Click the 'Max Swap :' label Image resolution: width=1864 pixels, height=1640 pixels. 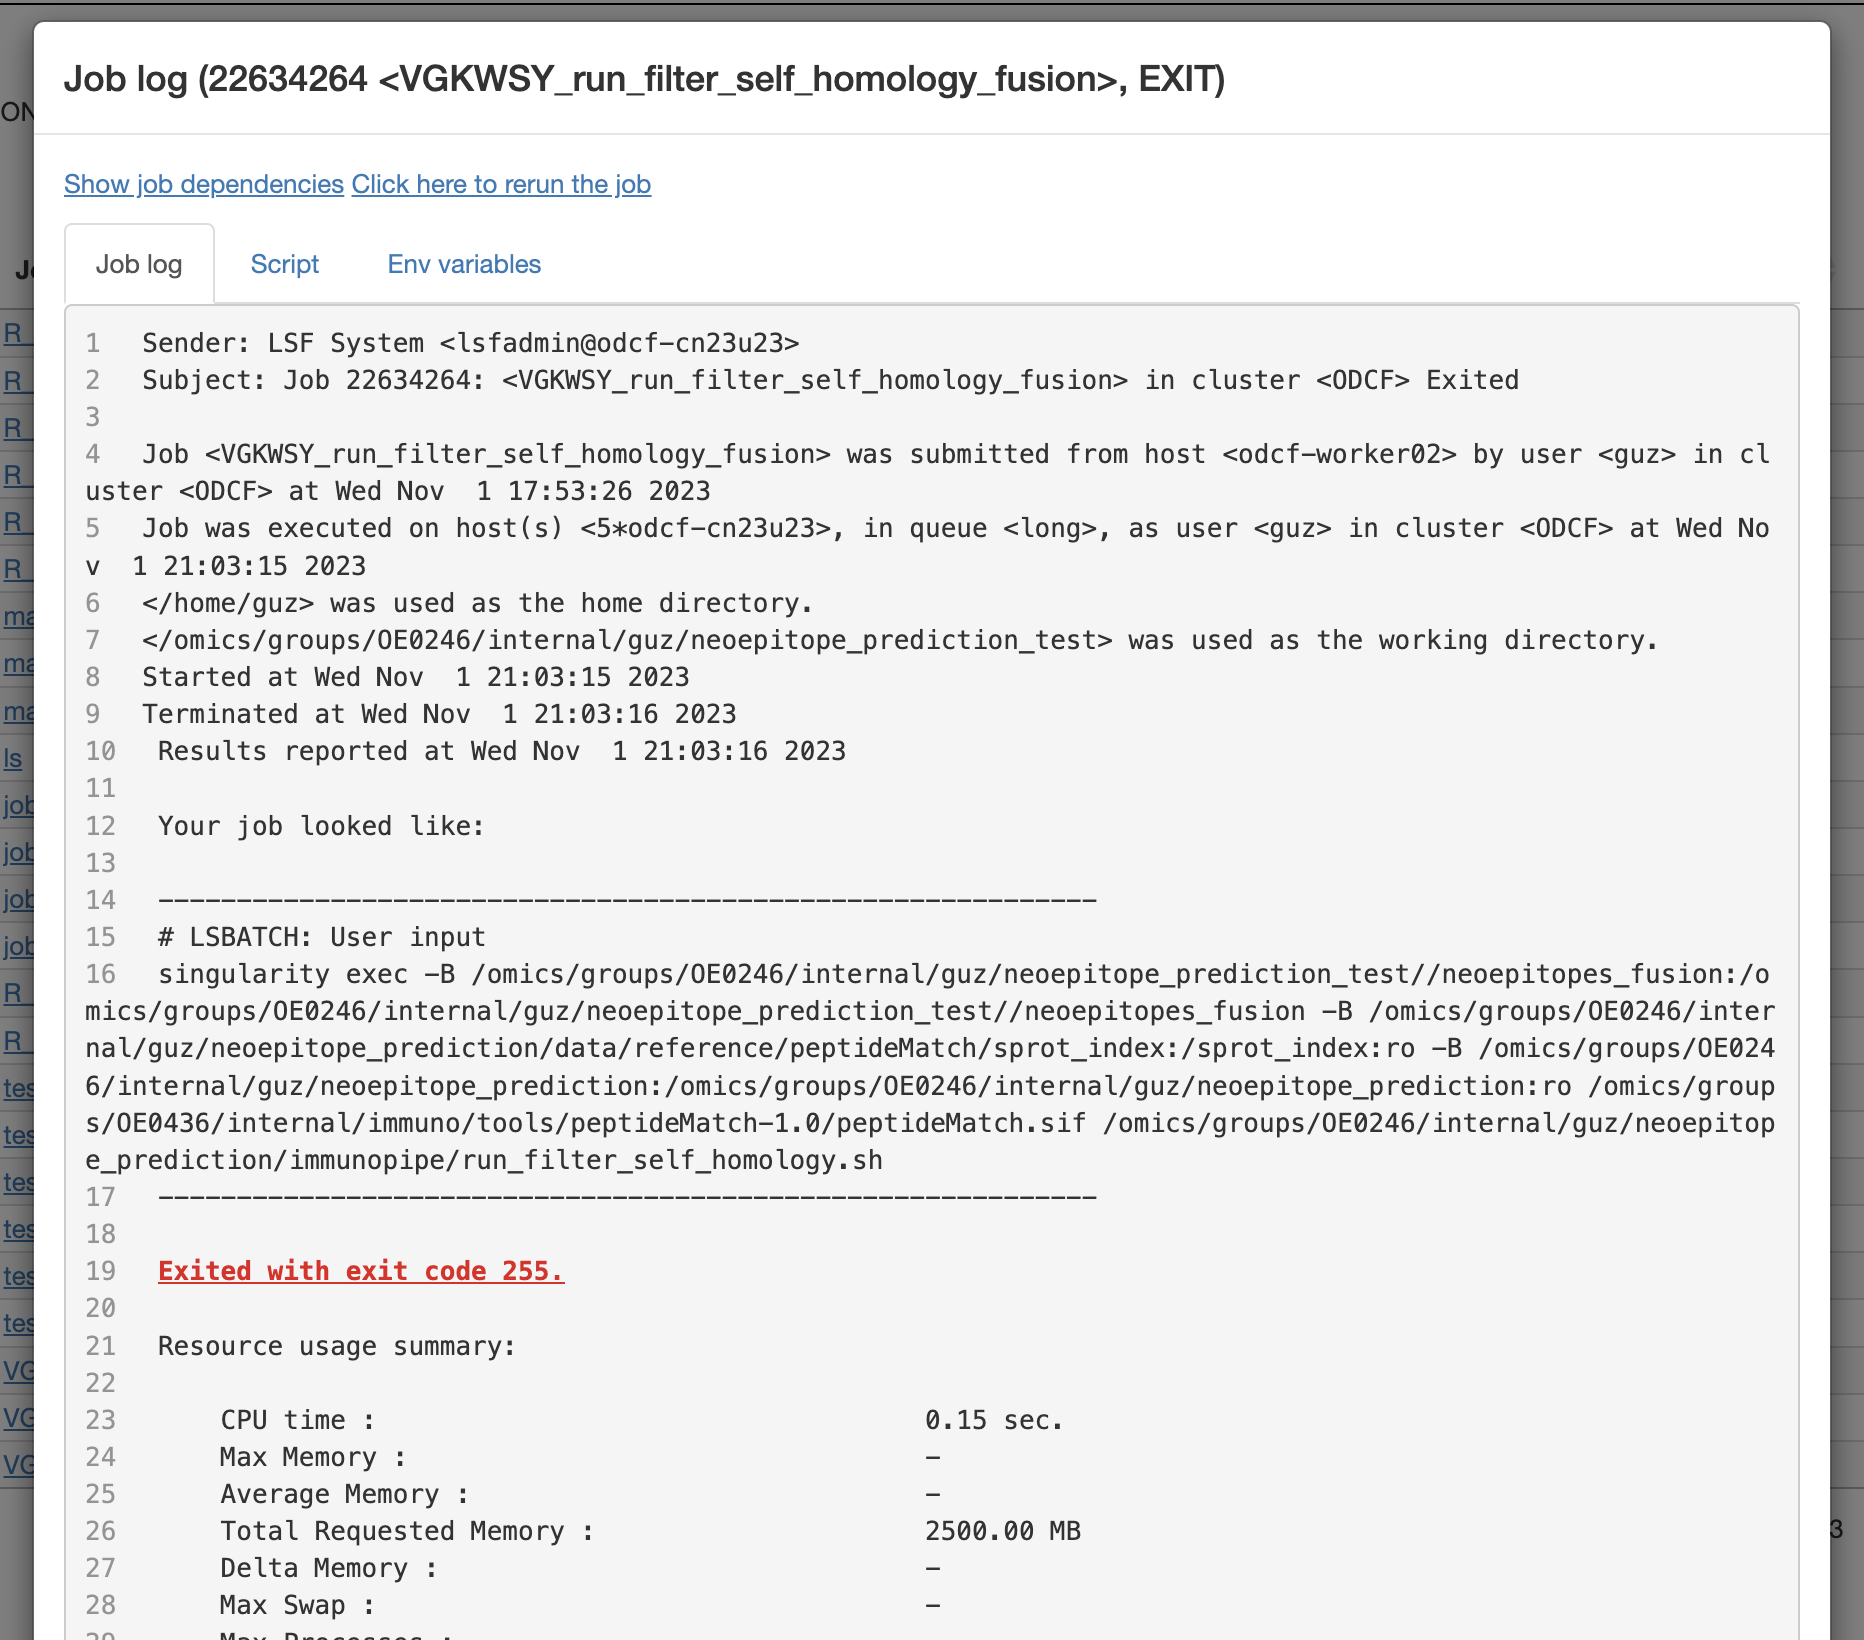(298, 1605)
